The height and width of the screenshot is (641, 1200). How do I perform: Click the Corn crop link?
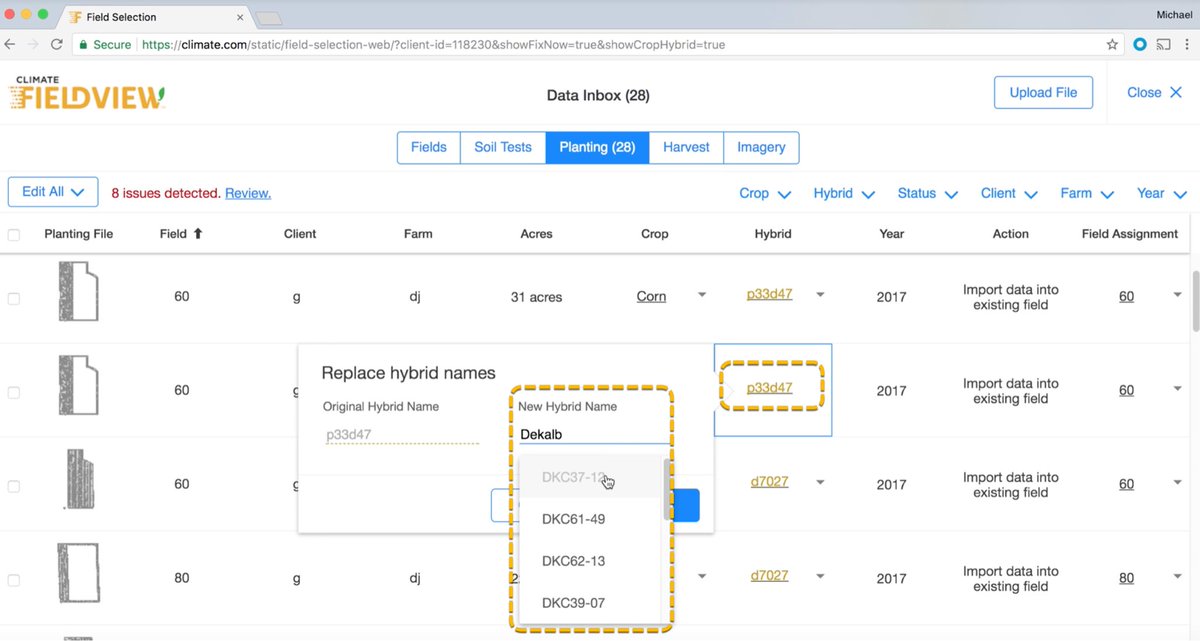(x=651, y=296)
